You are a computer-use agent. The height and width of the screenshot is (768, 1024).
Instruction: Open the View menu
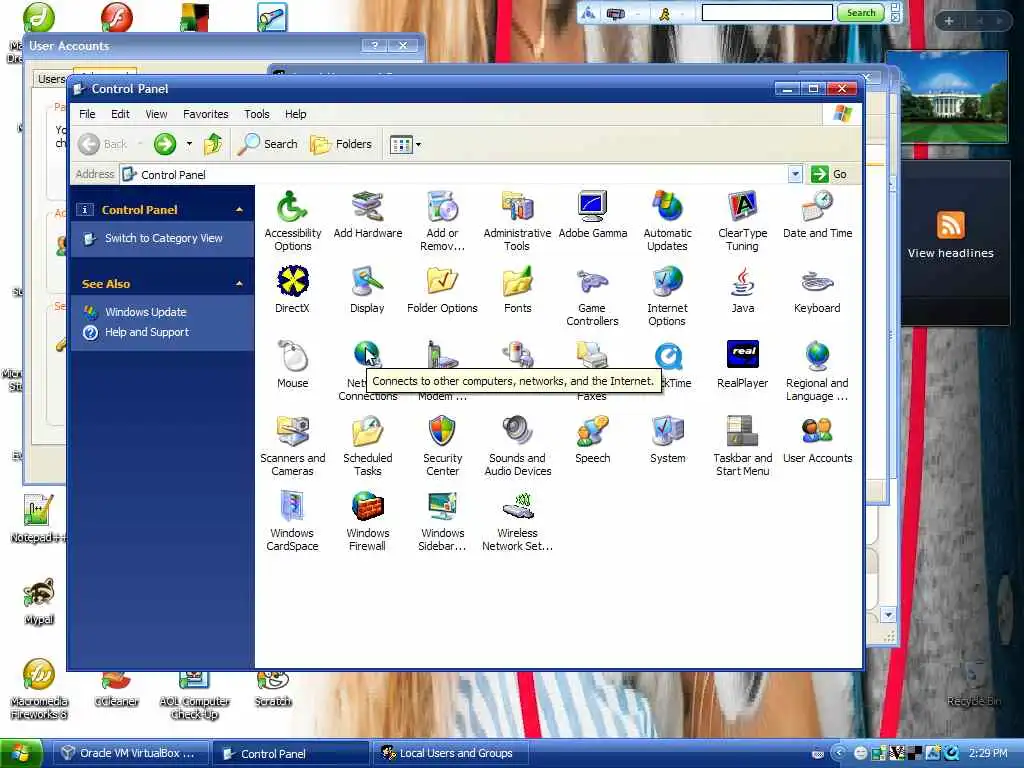[156, 114]
